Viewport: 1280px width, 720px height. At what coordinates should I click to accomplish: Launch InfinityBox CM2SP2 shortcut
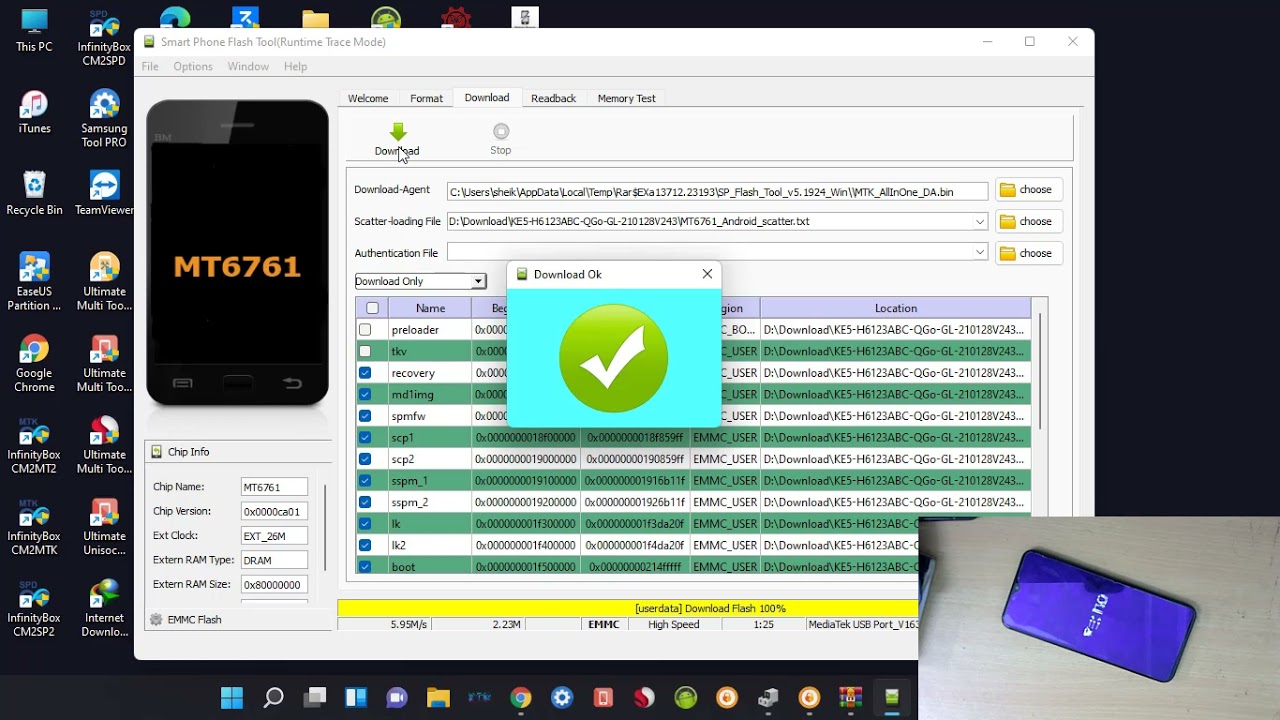pyautogui.click(x=34, y=610)
